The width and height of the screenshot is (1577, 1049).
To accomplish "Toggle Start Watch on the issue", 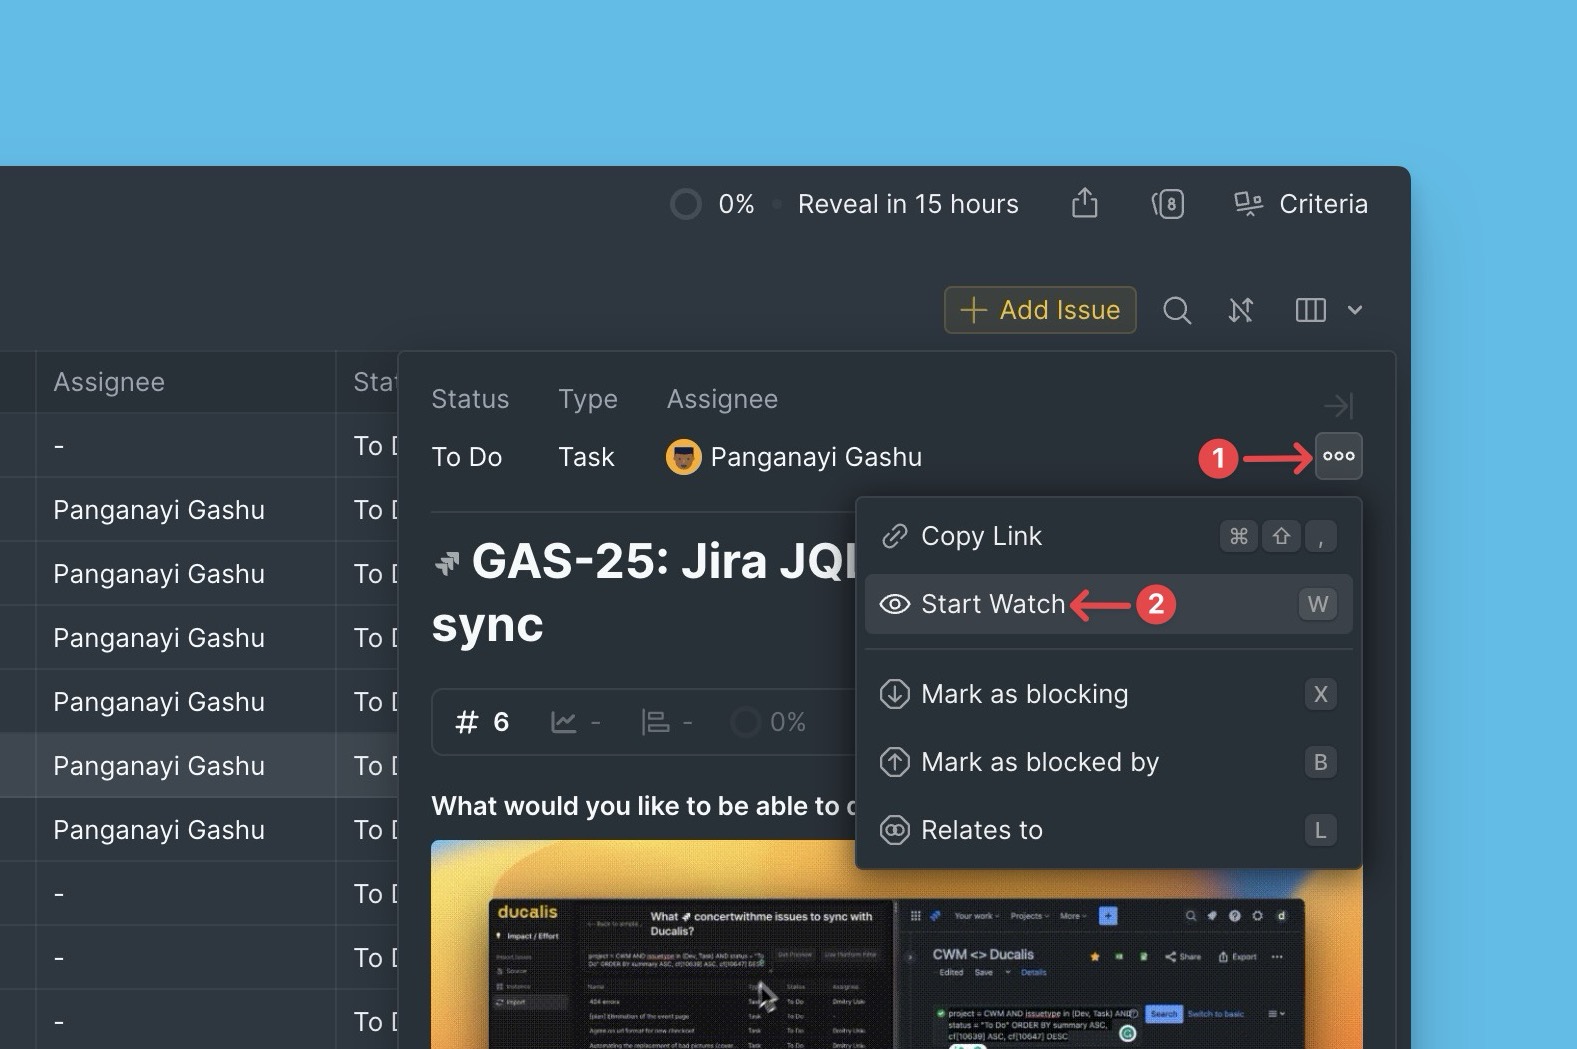I will [x=993, y=604].
